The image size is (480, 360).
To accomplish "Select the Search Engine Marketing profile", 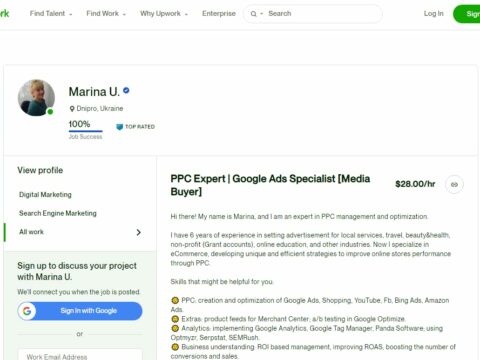I will click(58, 213).
